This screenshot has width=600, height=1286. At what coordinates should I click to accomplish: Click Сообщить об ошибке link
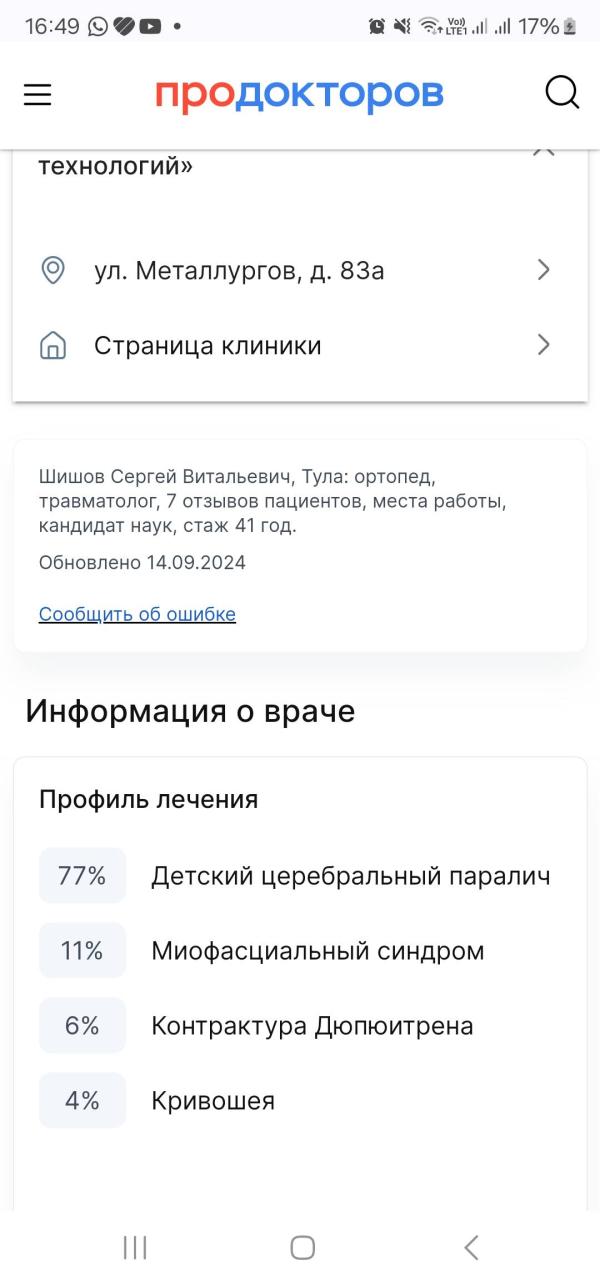pos(137,614)
